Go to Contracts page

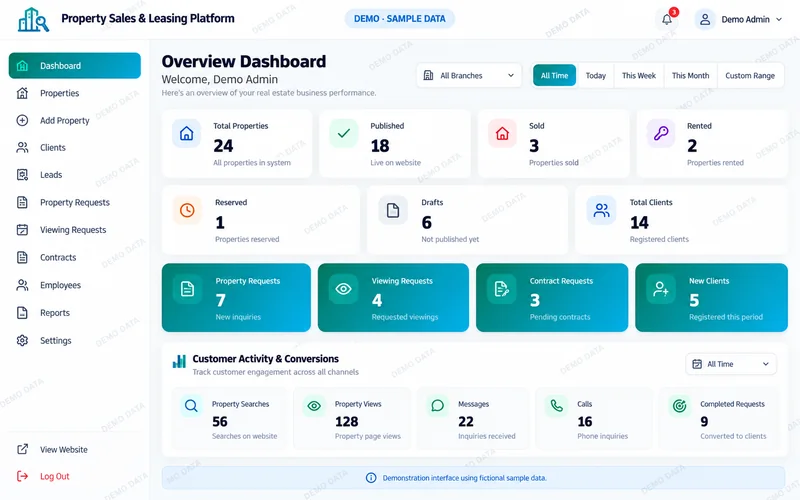[74, 258]
